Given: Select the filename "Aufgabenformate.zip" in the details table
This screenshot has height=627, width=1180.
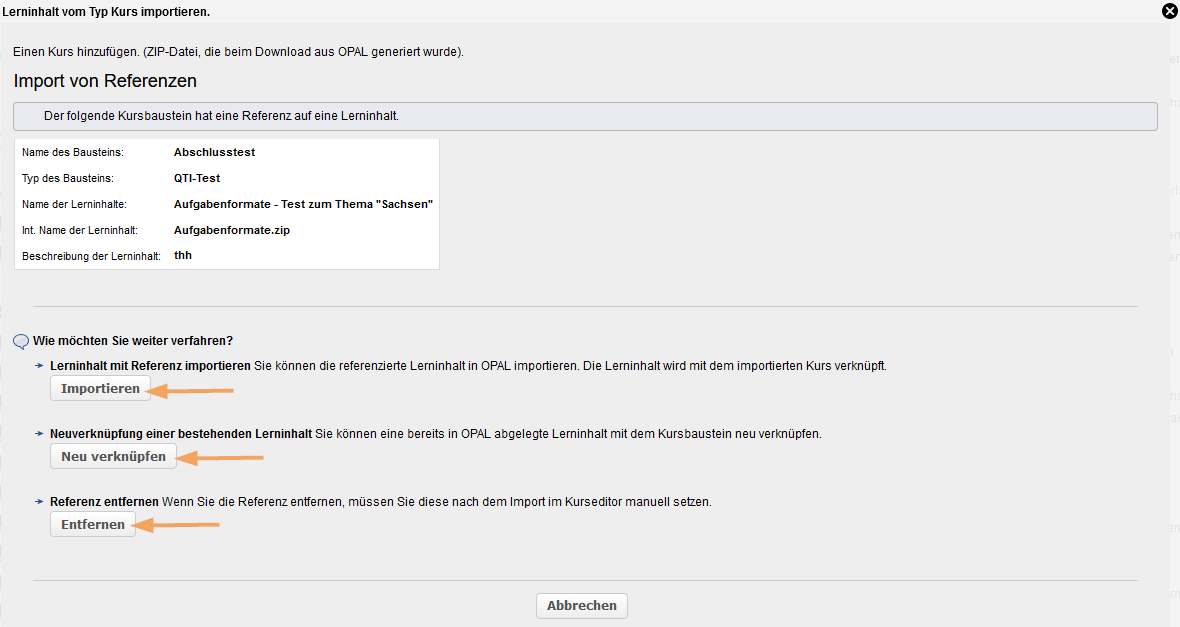Looking at the screenshot, I should pyautogui.click(x=231, y=229).
